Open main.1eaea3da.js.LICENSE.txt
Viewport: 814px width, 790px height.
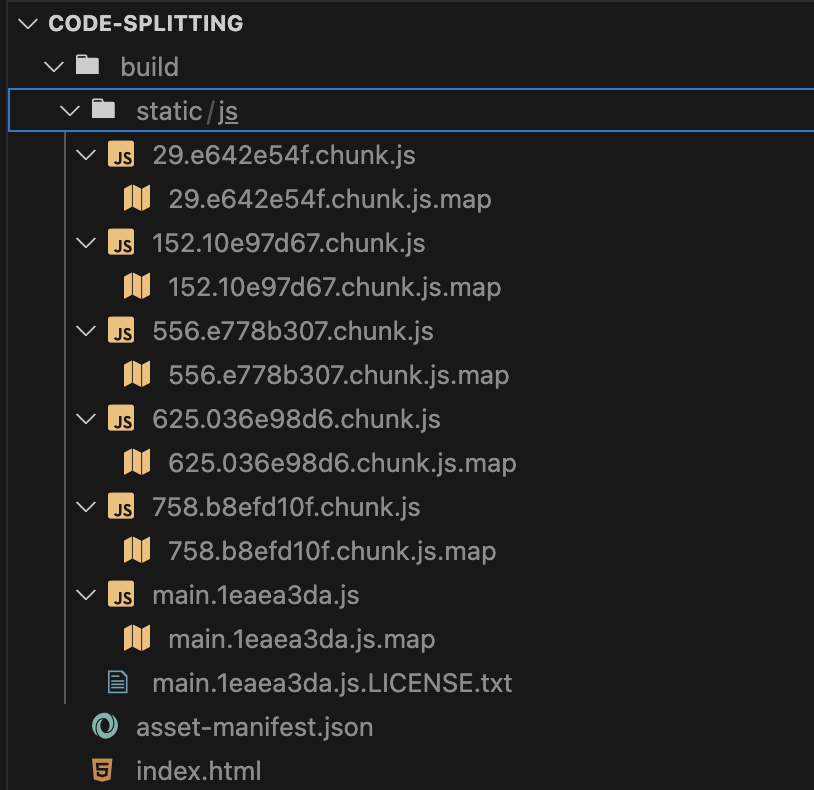(330, 682)
